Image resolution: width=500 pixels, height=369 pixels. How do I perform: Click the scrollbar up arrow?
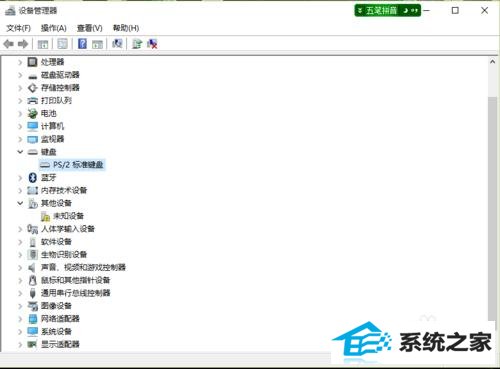[x=492, y=62]
